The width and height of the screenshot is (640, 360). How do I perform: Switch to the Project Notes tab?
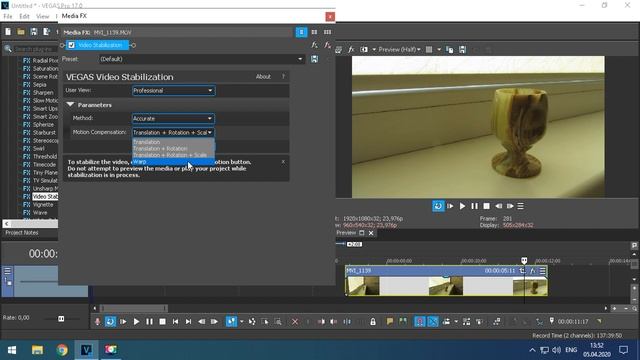click(22, 233)
